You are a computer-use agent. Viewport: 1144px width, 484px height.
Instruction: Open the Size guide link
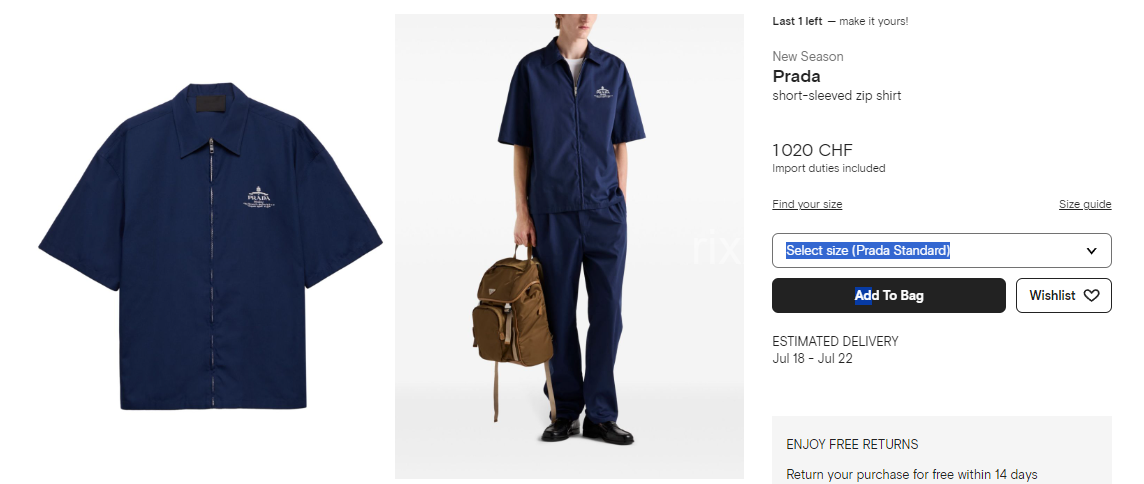click(x=1085, y=204)
